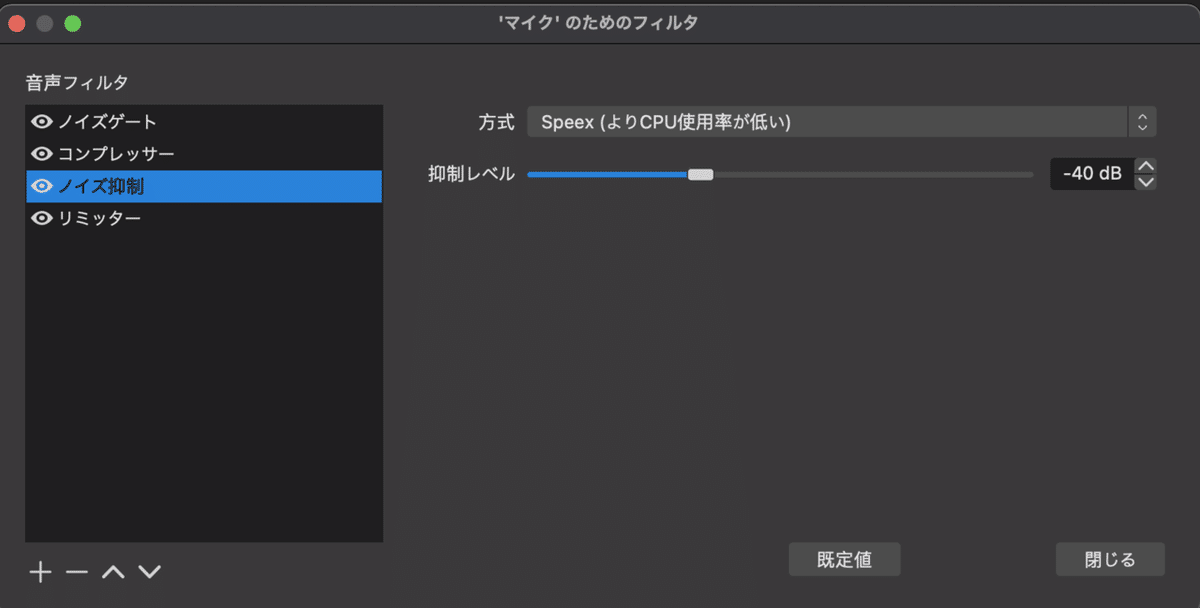1200x608 pixels.
Task: Reset settings with the 既定値 button
Action: pos(844,559)
